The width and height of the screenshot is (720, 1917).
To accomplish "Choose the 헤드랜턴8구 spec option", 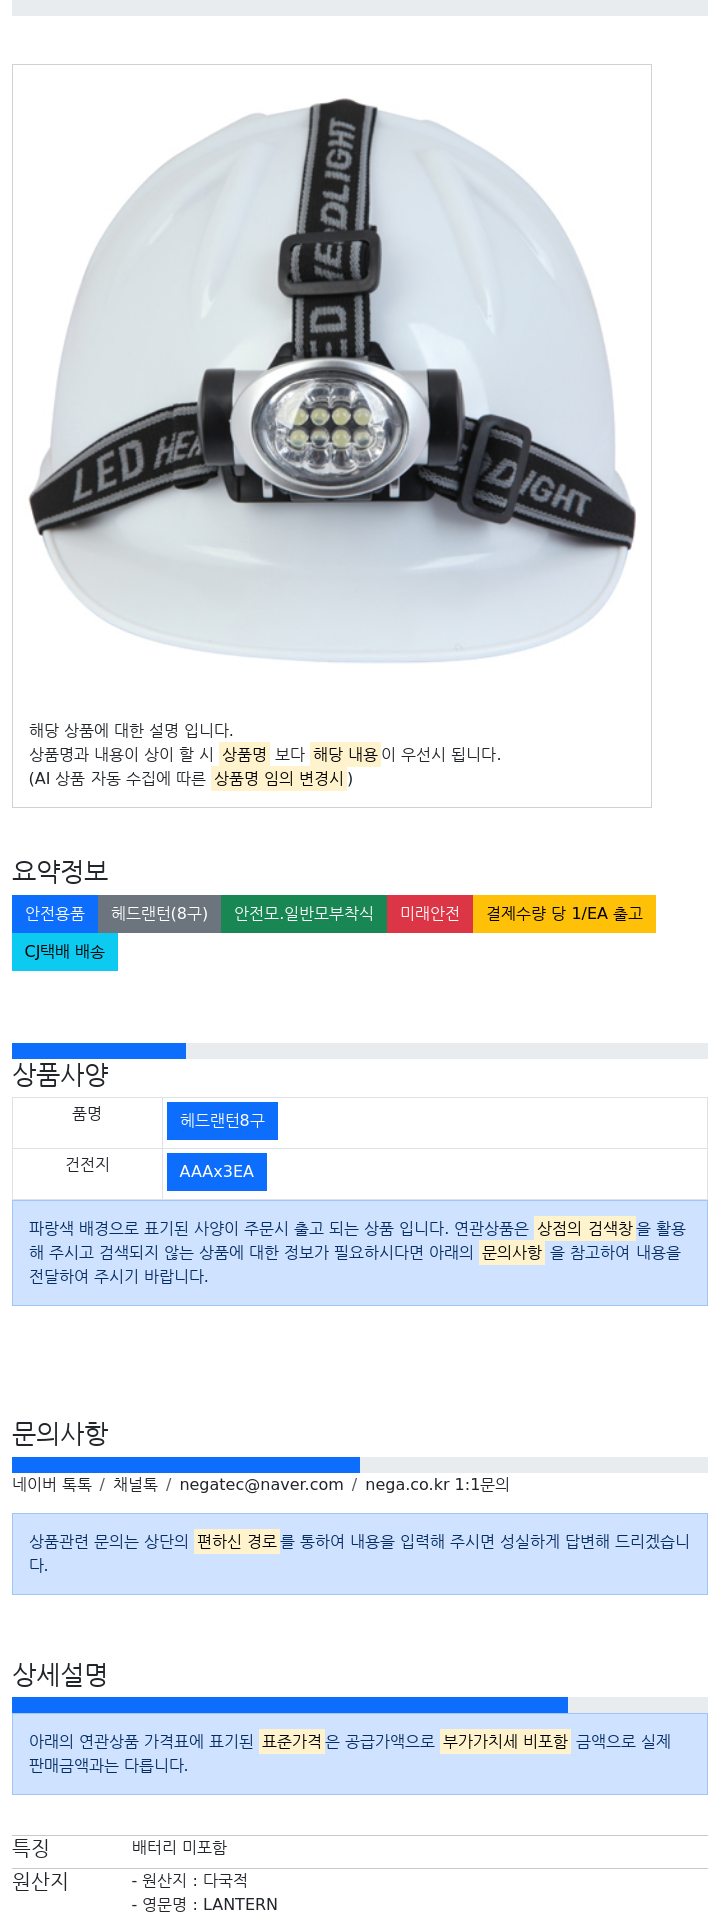I will coord(222,1121).
